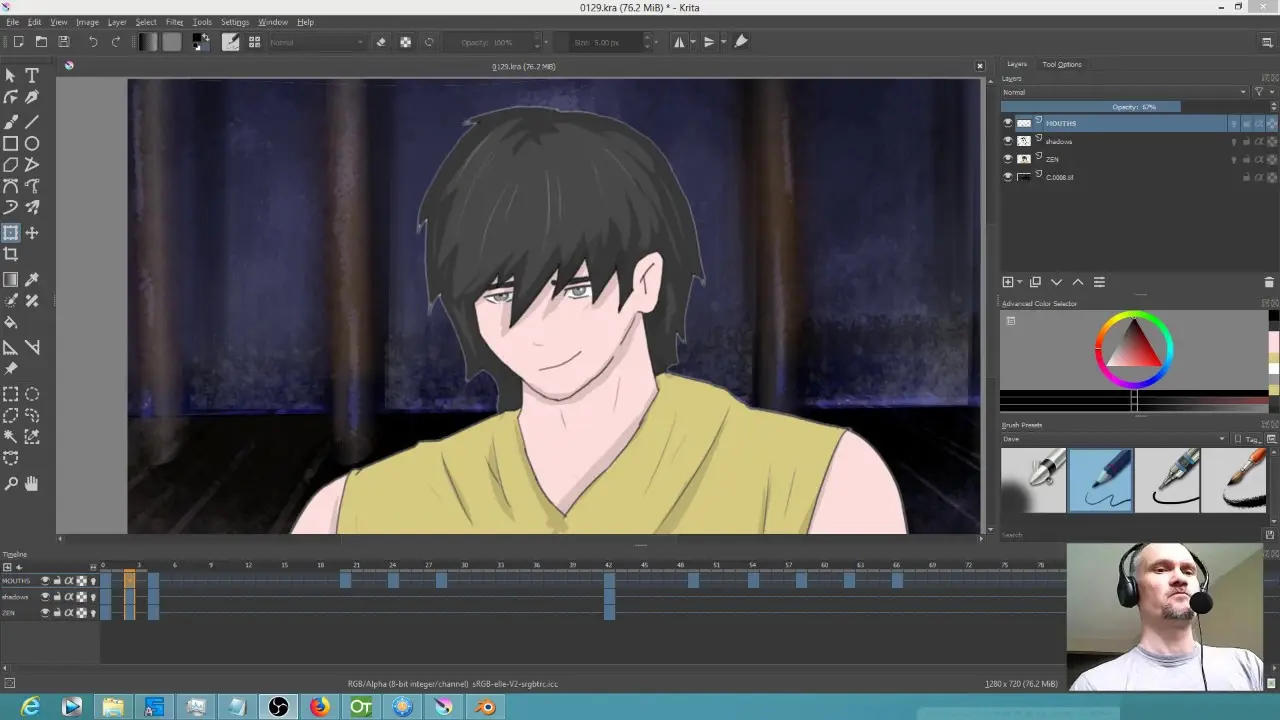Open the Layer menu
The height and width of the screenshot is (720, 1280).
(x=117, y=22)
